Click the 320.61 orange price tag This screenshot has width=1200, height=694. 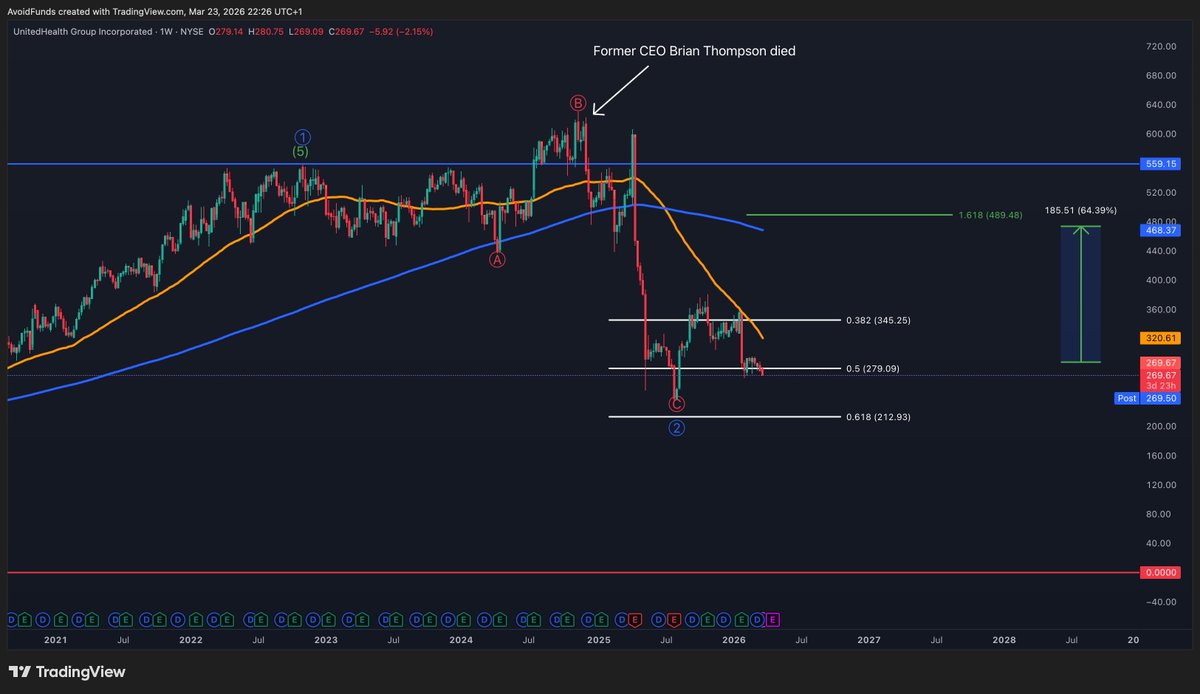1158,338
